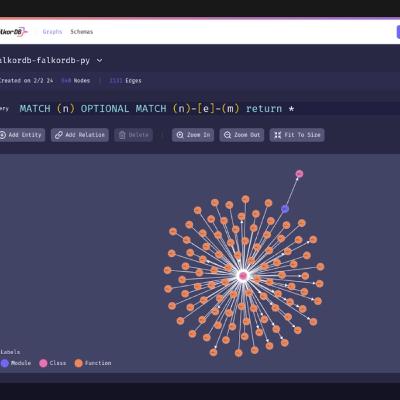
Task: Click the Zoom Out button
Action: [242, 135]
